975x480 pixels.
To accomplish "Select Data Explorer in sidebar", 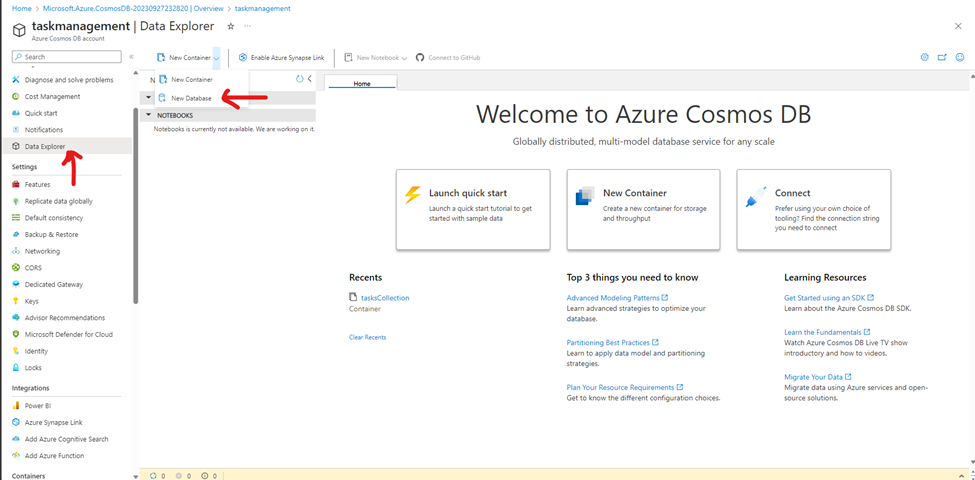I will [45, 146].
